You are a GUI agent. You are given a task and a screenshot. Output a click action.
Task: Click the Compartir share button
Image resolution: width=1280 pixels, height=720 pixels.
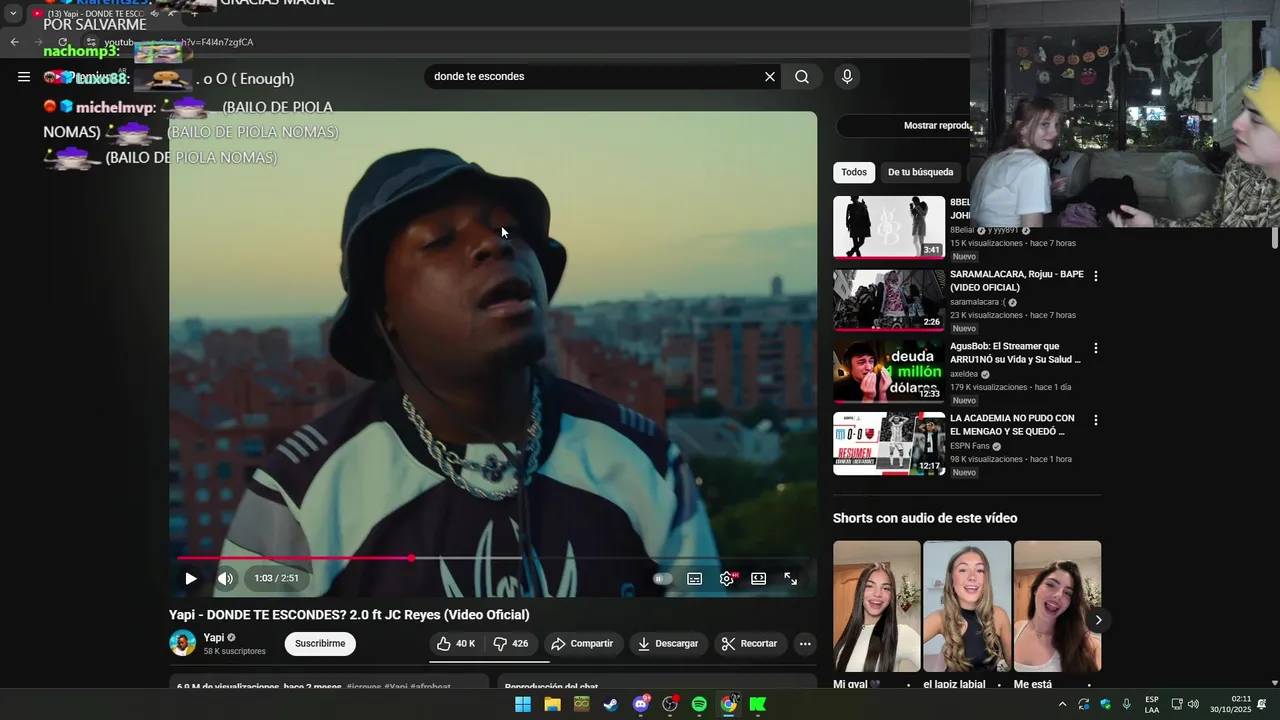pyautogui.click(x=582, y=644)
